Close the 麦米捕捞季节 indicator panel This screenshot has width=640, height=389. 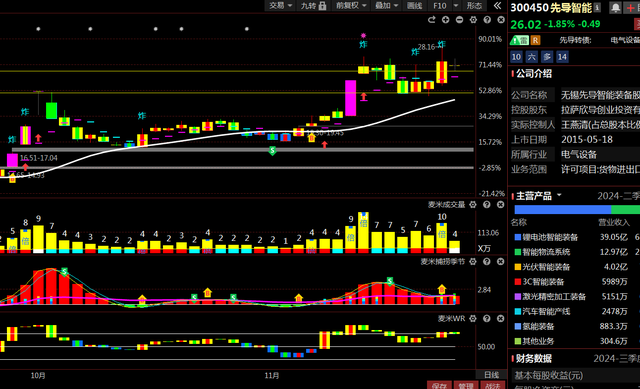pyautogui.click(x=500, y=262)
